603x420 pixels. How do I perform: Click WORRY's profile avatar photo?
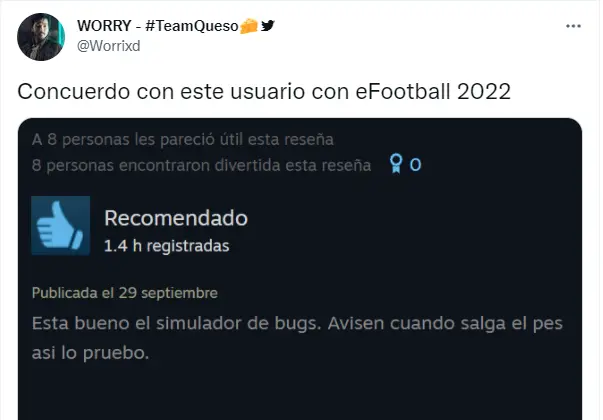[x=41, y=37]
